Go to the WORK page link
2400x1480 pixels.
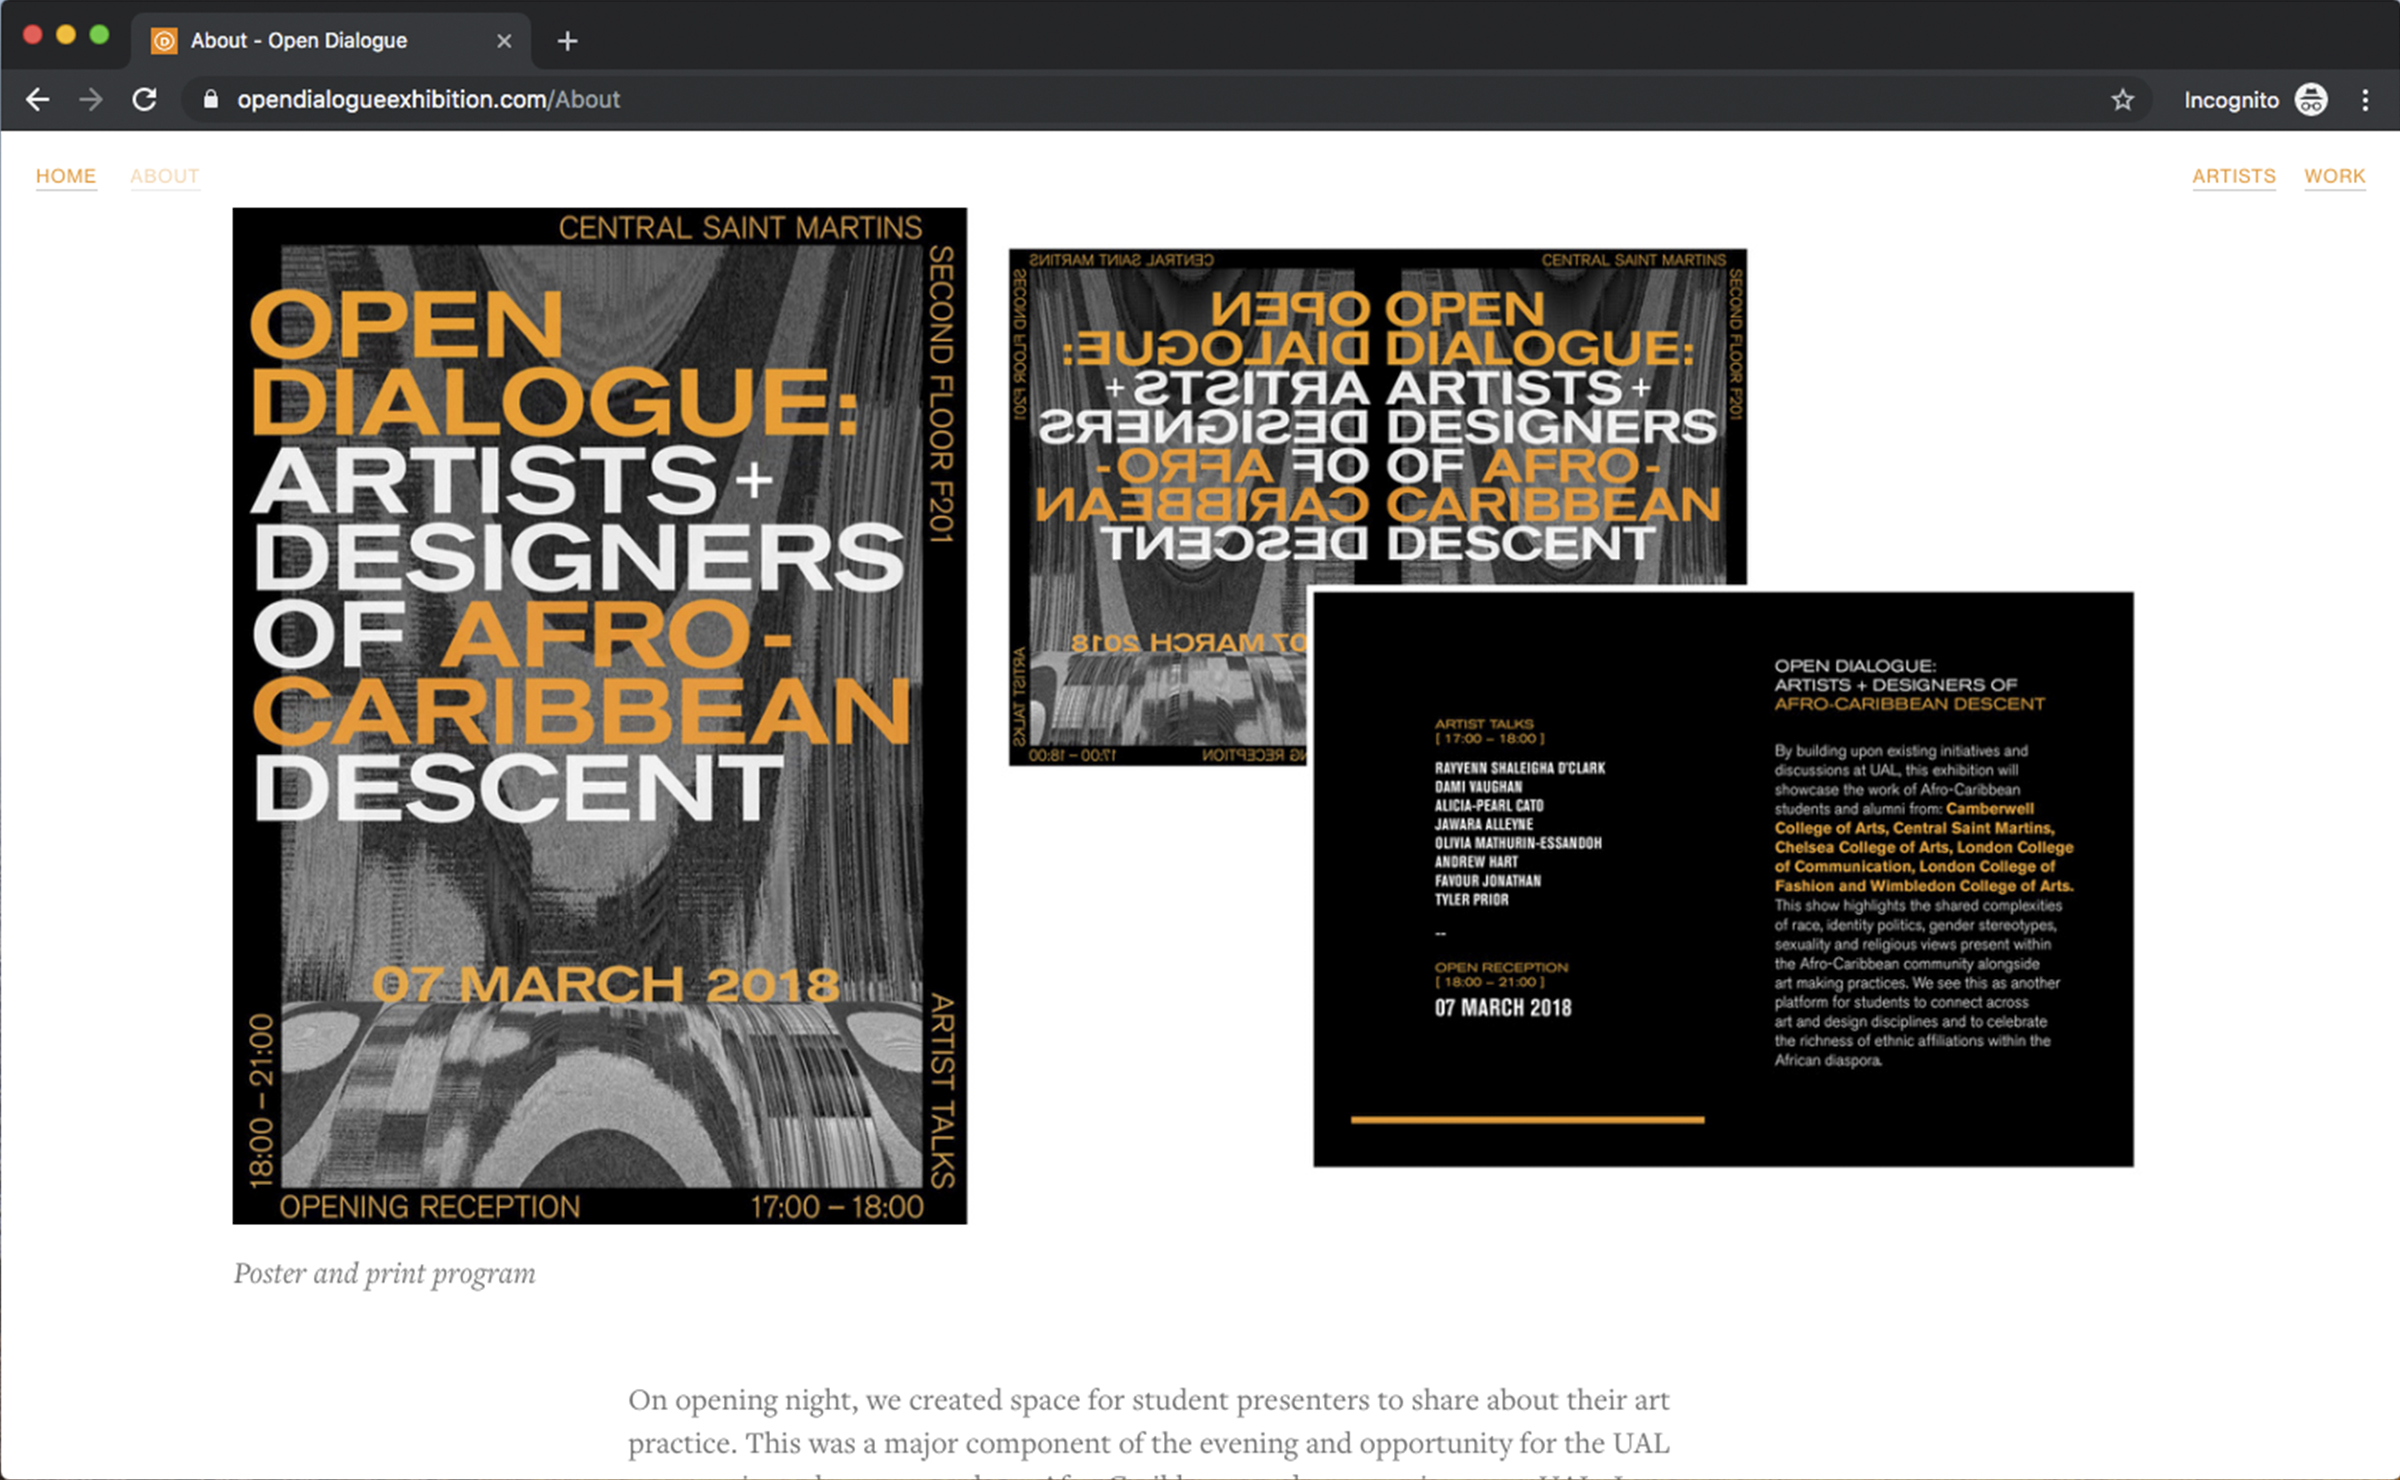pyautogui.click(x=2335, y=176)
